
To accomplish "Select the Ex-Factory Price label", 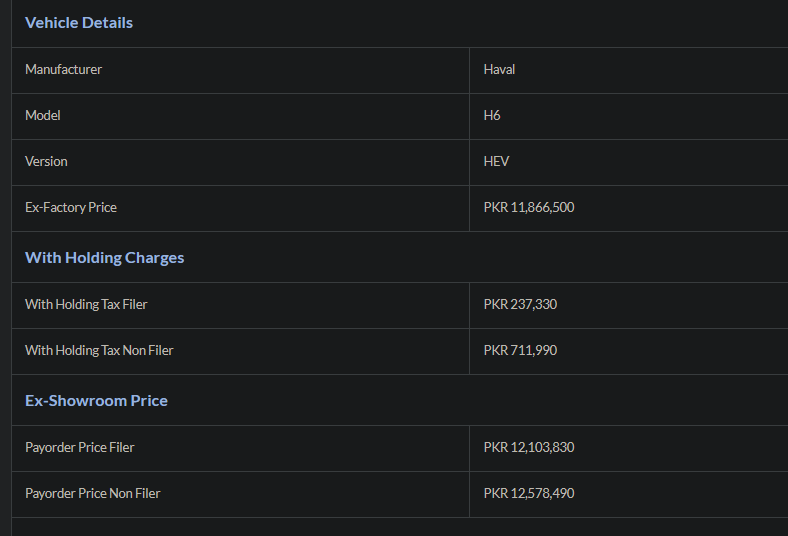I will (x=71, y=207).
